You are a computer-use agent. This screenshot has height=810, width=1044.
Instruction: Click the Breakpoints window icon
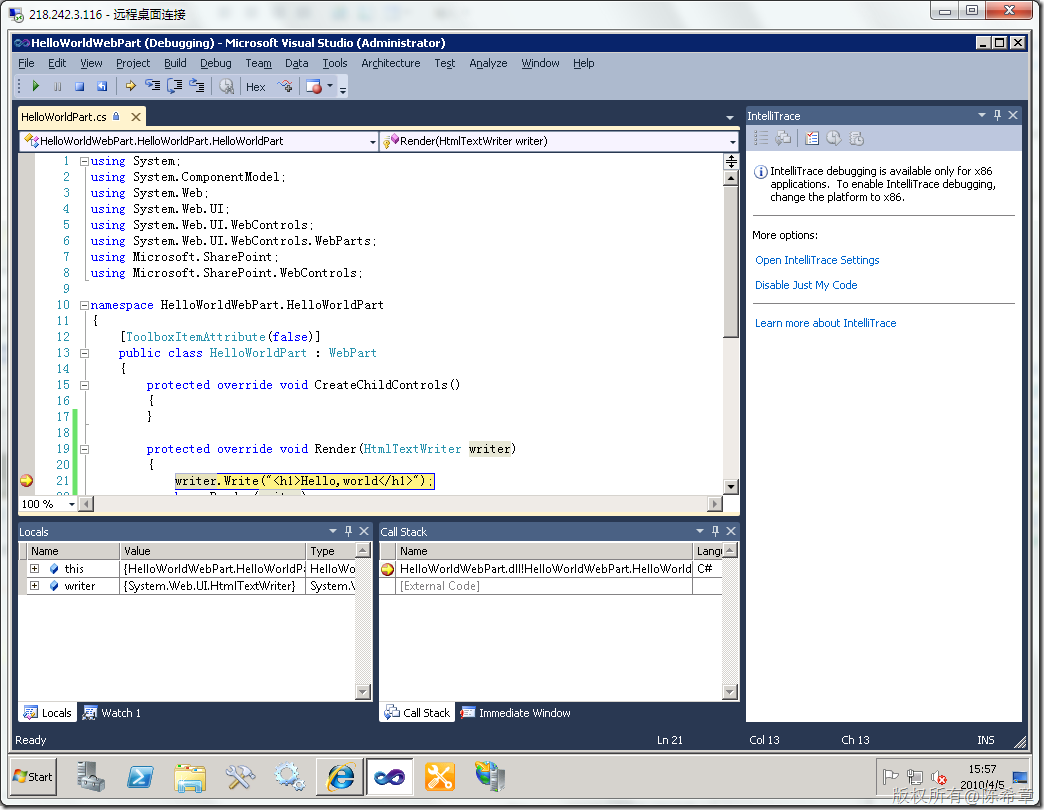314,87
